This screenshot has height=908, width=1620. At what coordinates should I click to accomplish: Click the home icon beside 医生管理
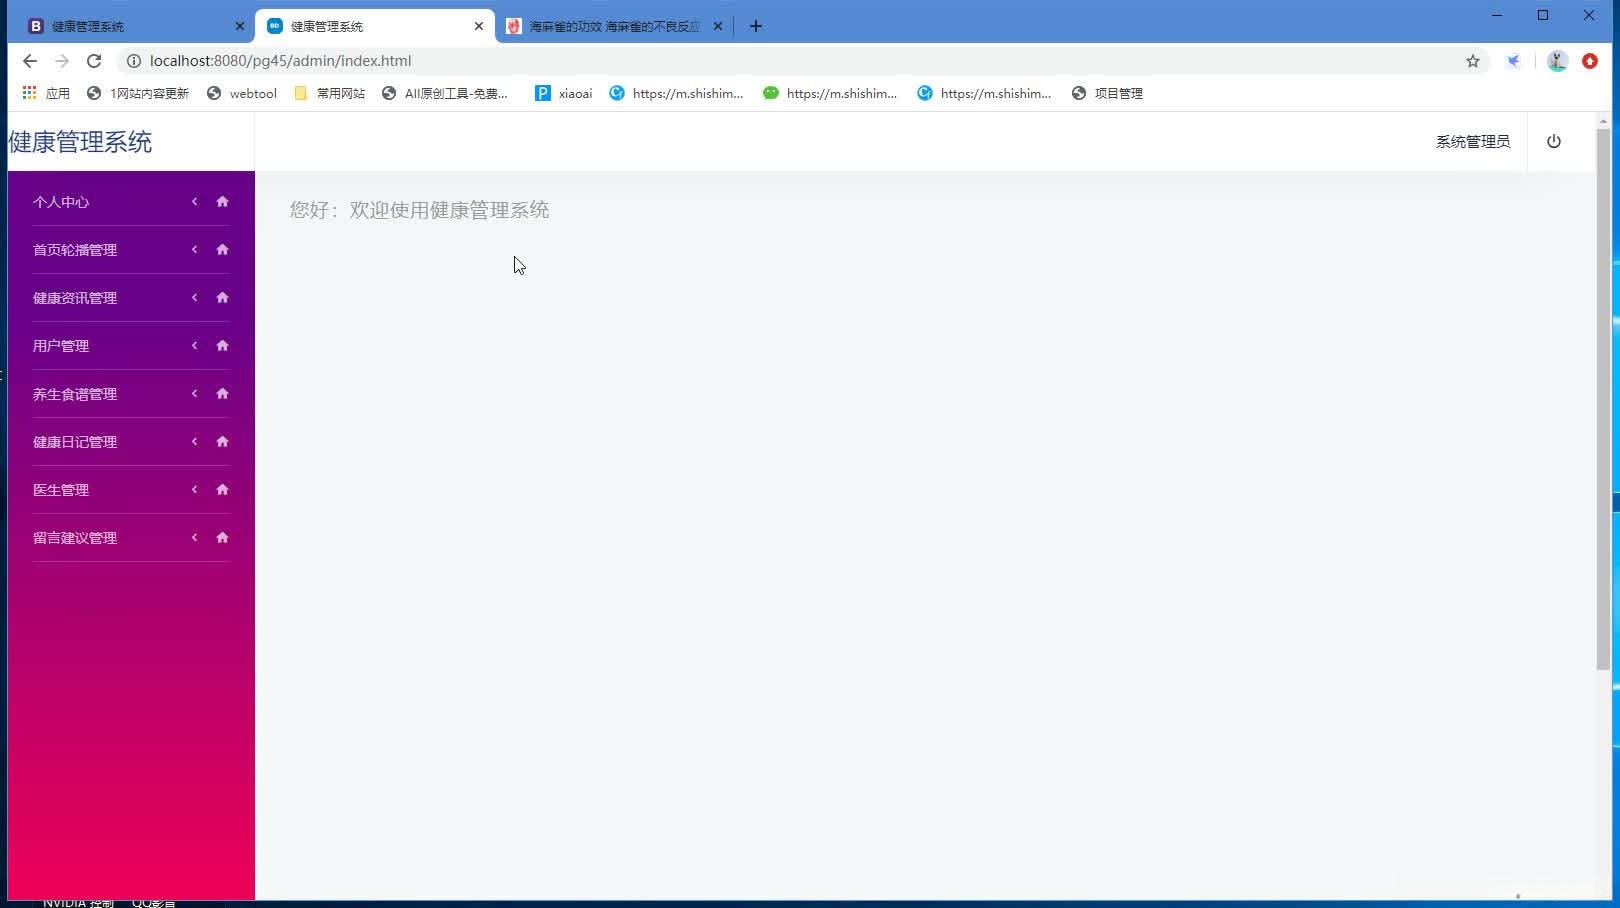click(221, 489)
